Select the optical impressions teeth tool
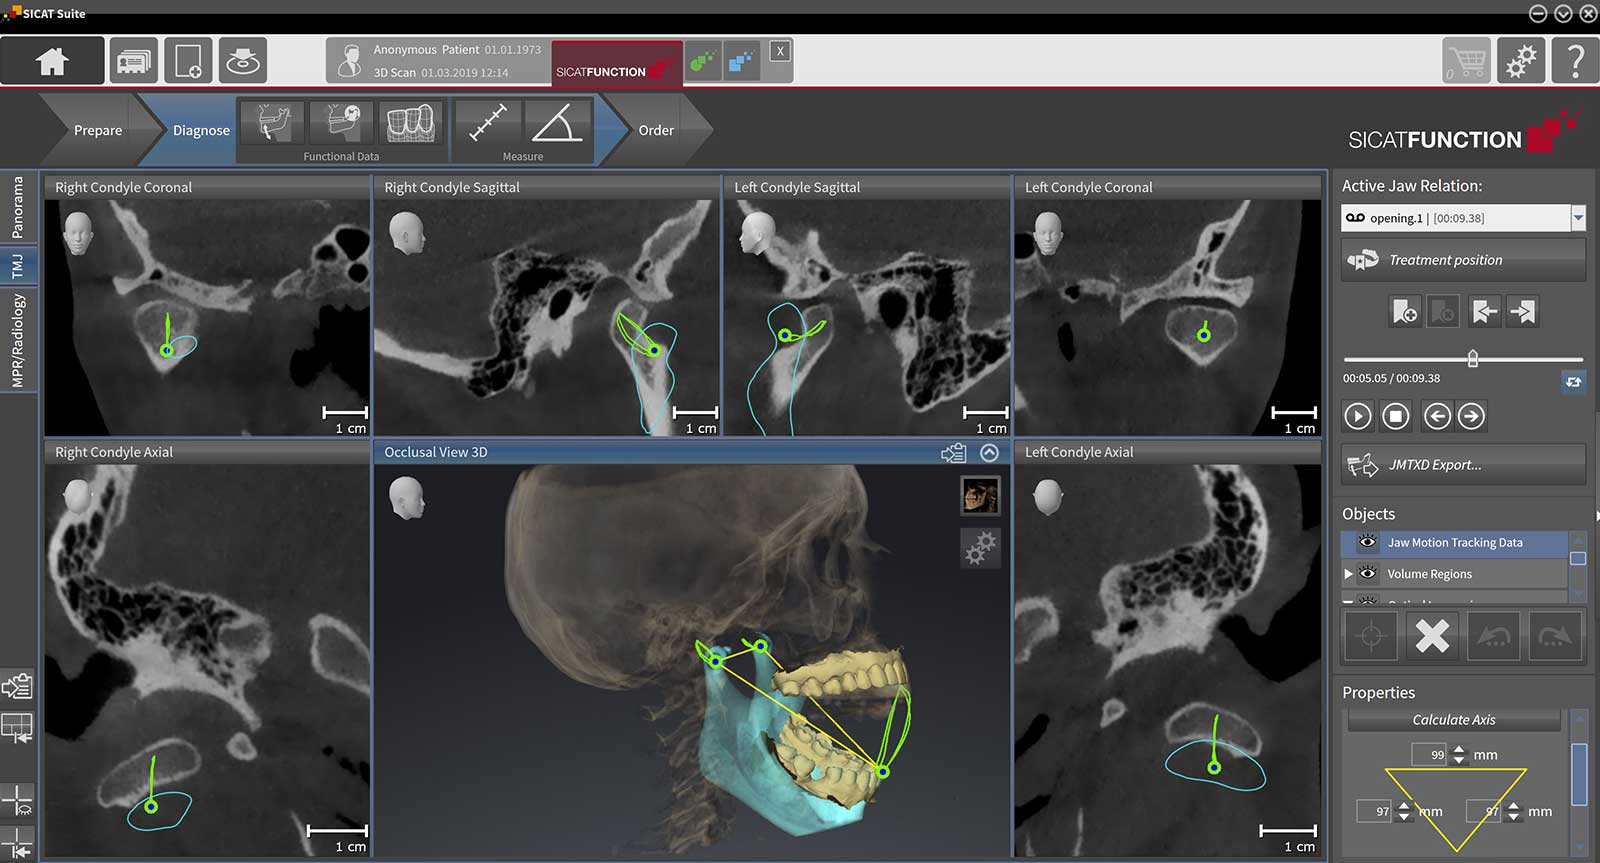 [410, 124]
